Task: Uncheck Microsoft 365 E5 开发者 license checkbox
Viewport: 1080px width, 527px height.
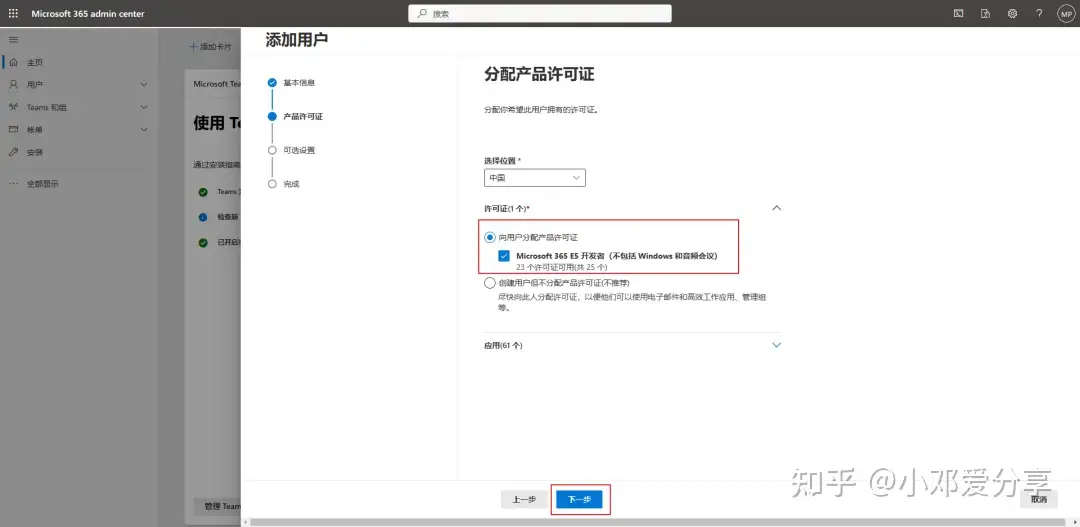Action: [x=504, y=256]
